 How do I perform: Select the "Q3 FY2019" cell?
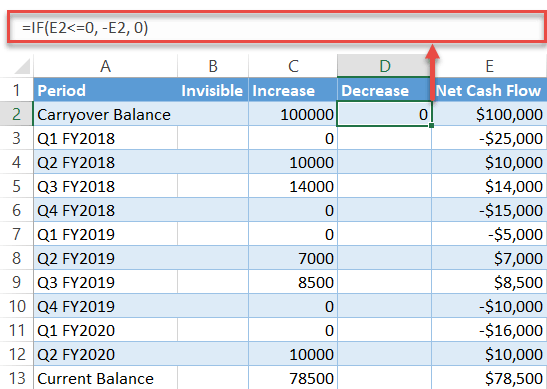click(x=105, y=282)
